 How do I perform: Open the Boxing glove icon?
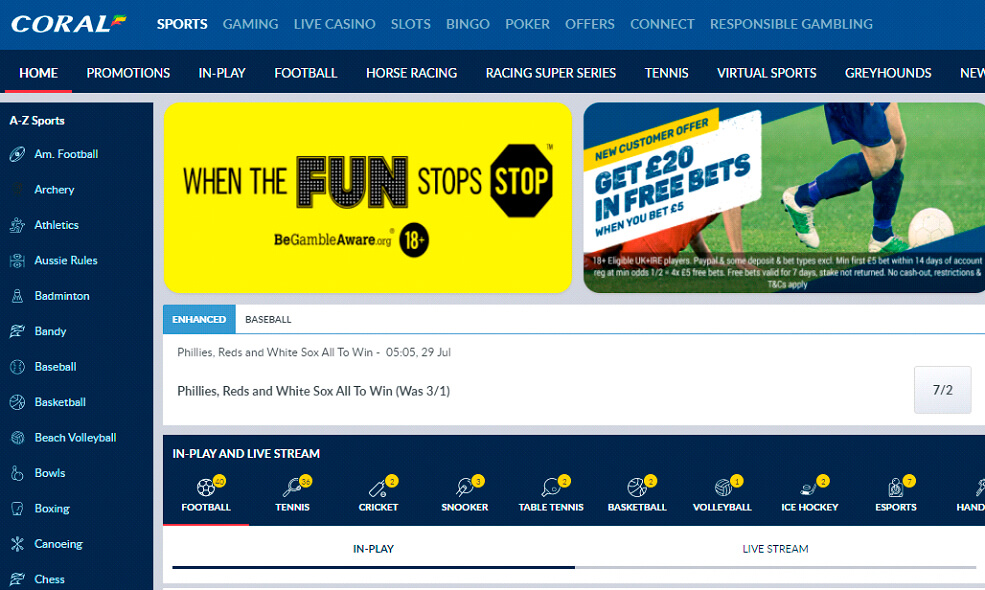coord(17,508)
